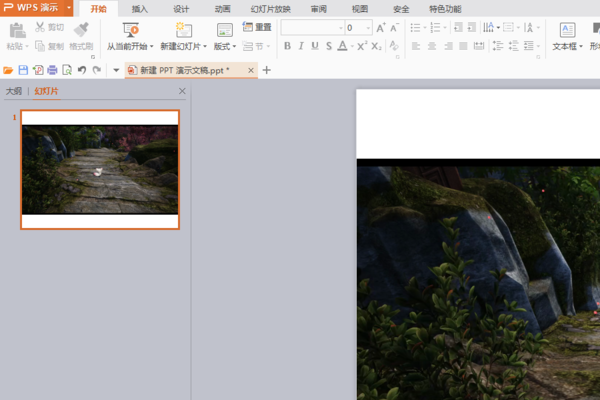Click the text direction icon
This screenshot has width=600, height=400.
point(488,27)
